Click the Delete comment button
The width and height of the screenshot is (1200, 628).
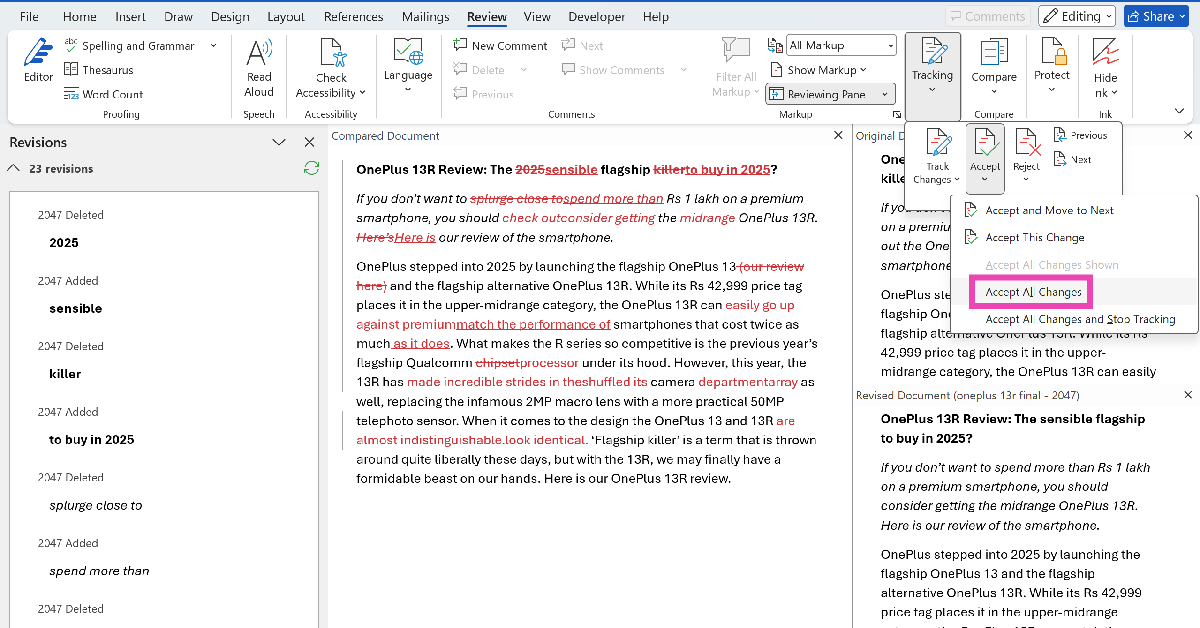click(479, 70)
